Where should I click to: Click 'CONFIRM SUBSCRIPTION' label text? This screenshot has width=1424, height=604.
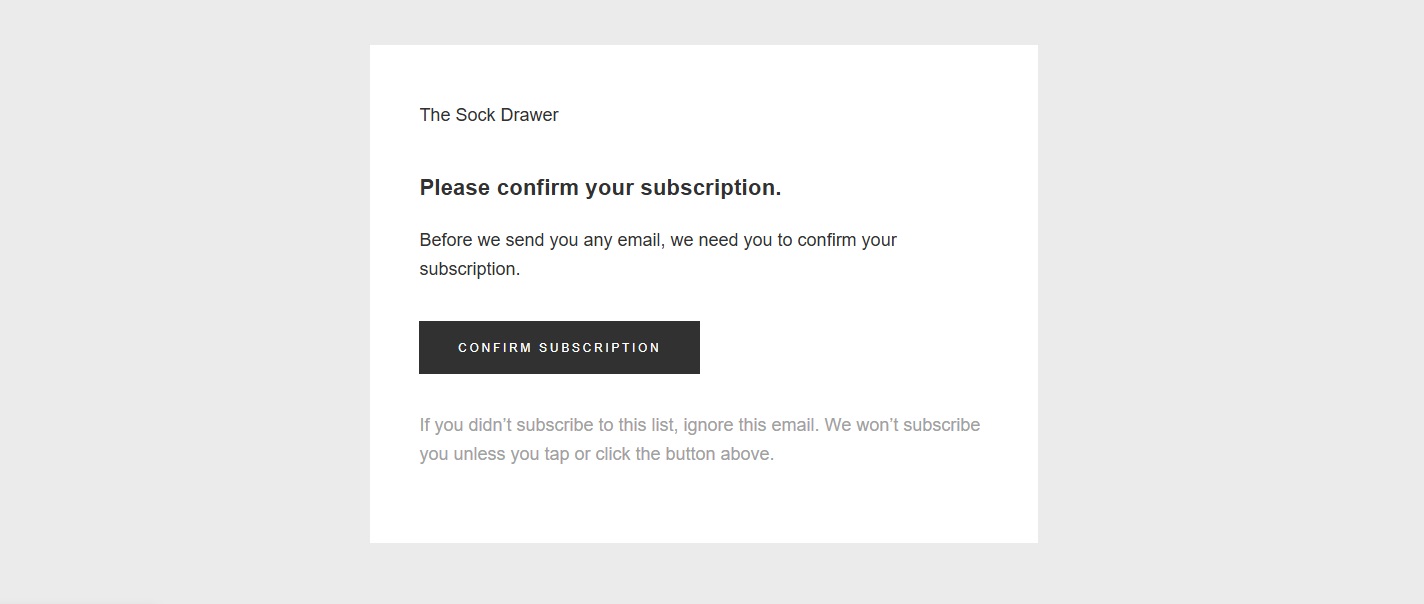pos(559,347)
